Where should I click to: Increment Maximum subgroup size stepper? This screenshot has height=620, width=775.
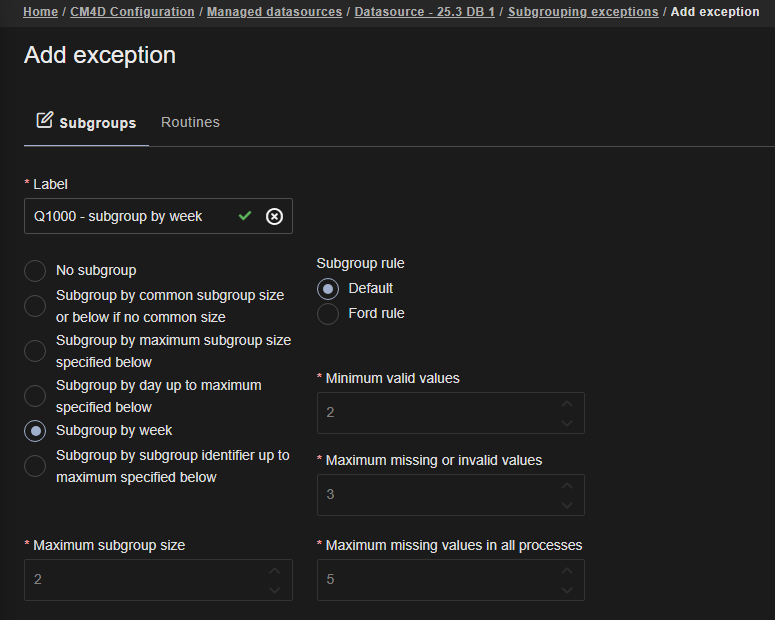click(275, 571)
